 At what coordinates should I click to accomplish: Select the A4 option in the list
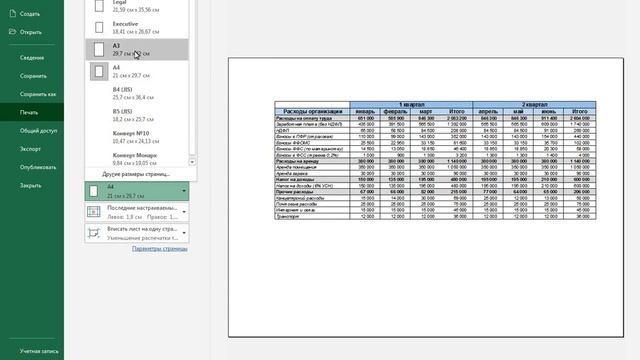pos(137,71)
